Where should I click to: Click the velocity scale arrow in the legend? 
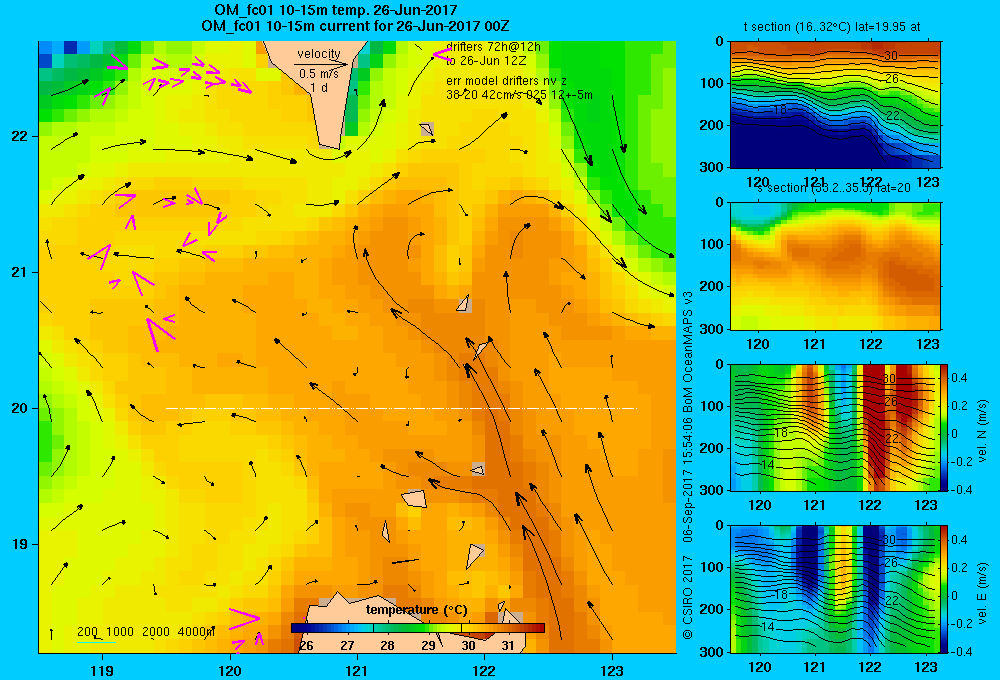pos(321,64)
